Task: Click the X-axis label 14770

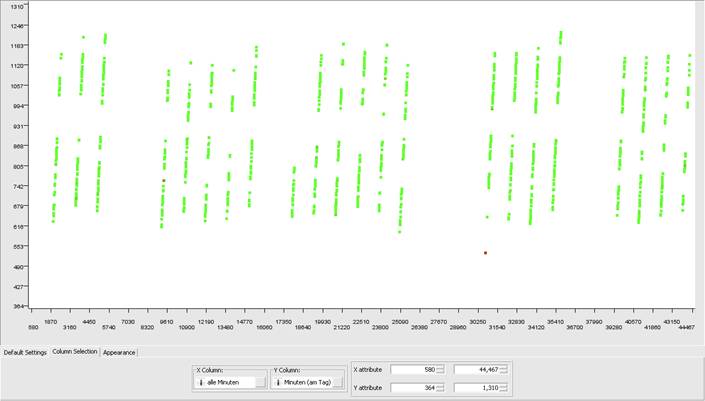Action: pos(245,322)
